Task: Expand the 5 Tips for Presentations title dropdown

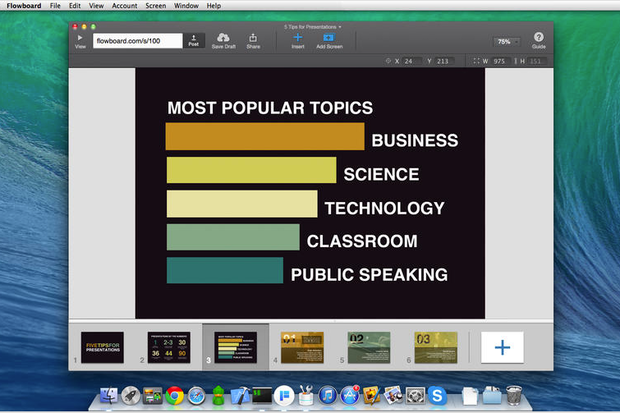Action: tap(312, 27)
